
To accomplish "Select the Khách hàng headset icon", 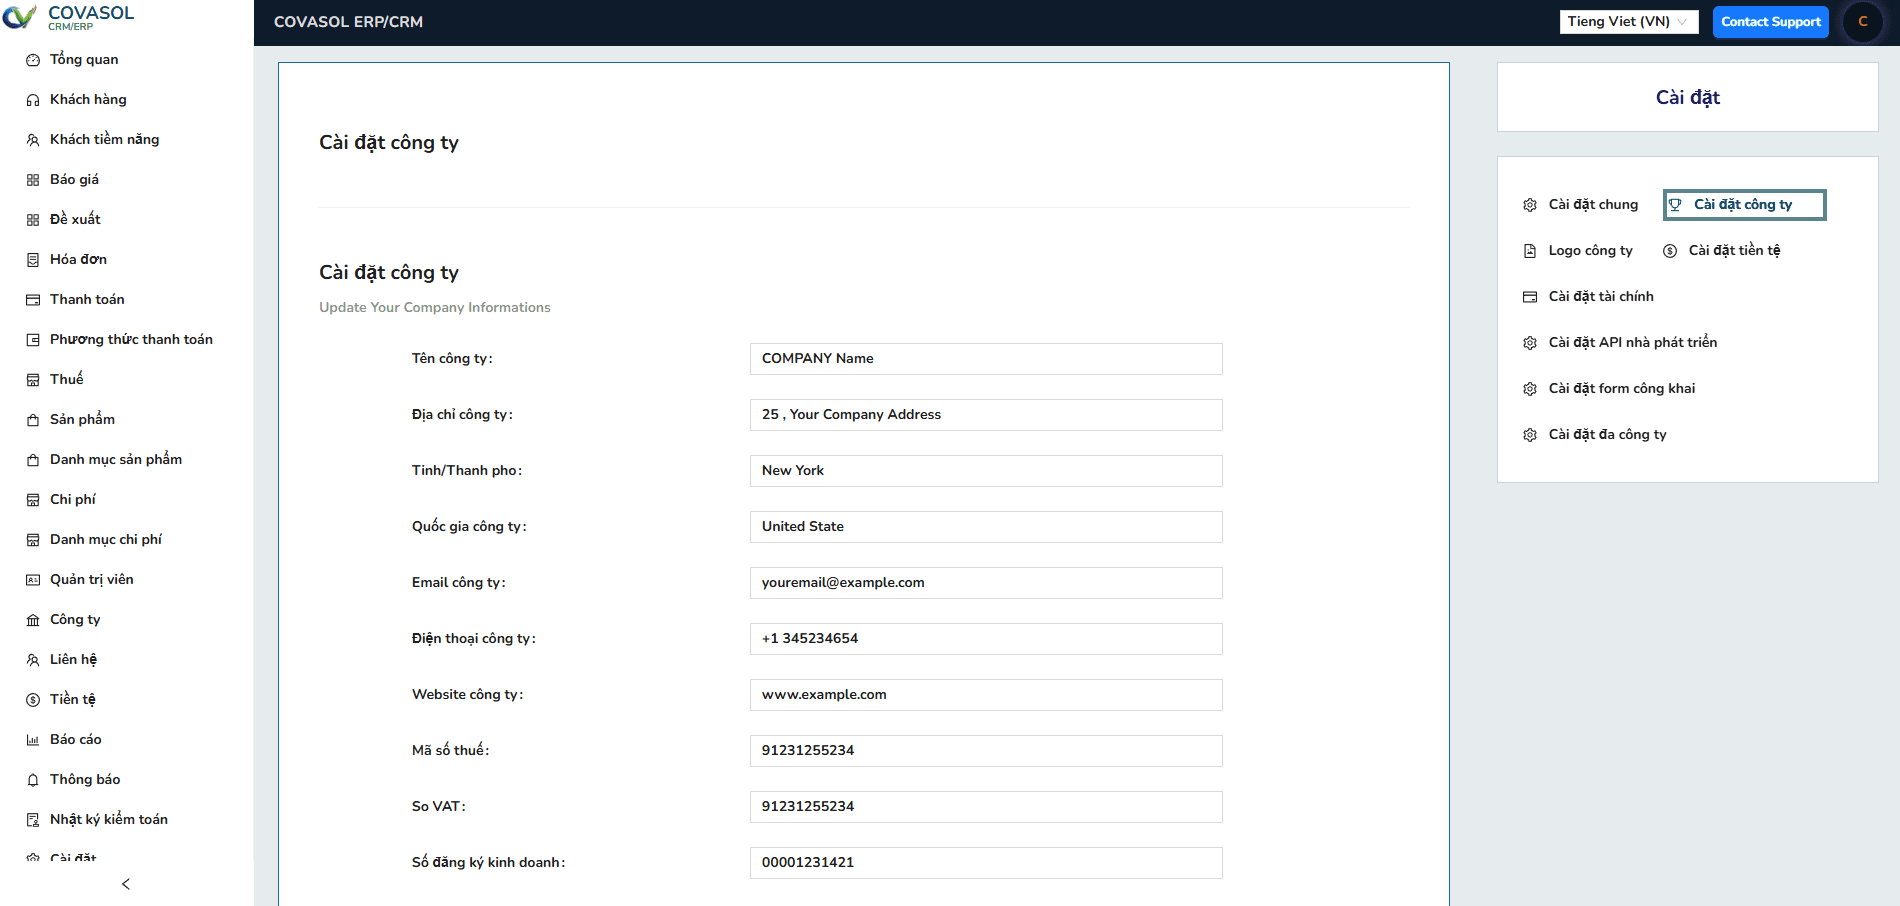I will (x=33, y=99).
